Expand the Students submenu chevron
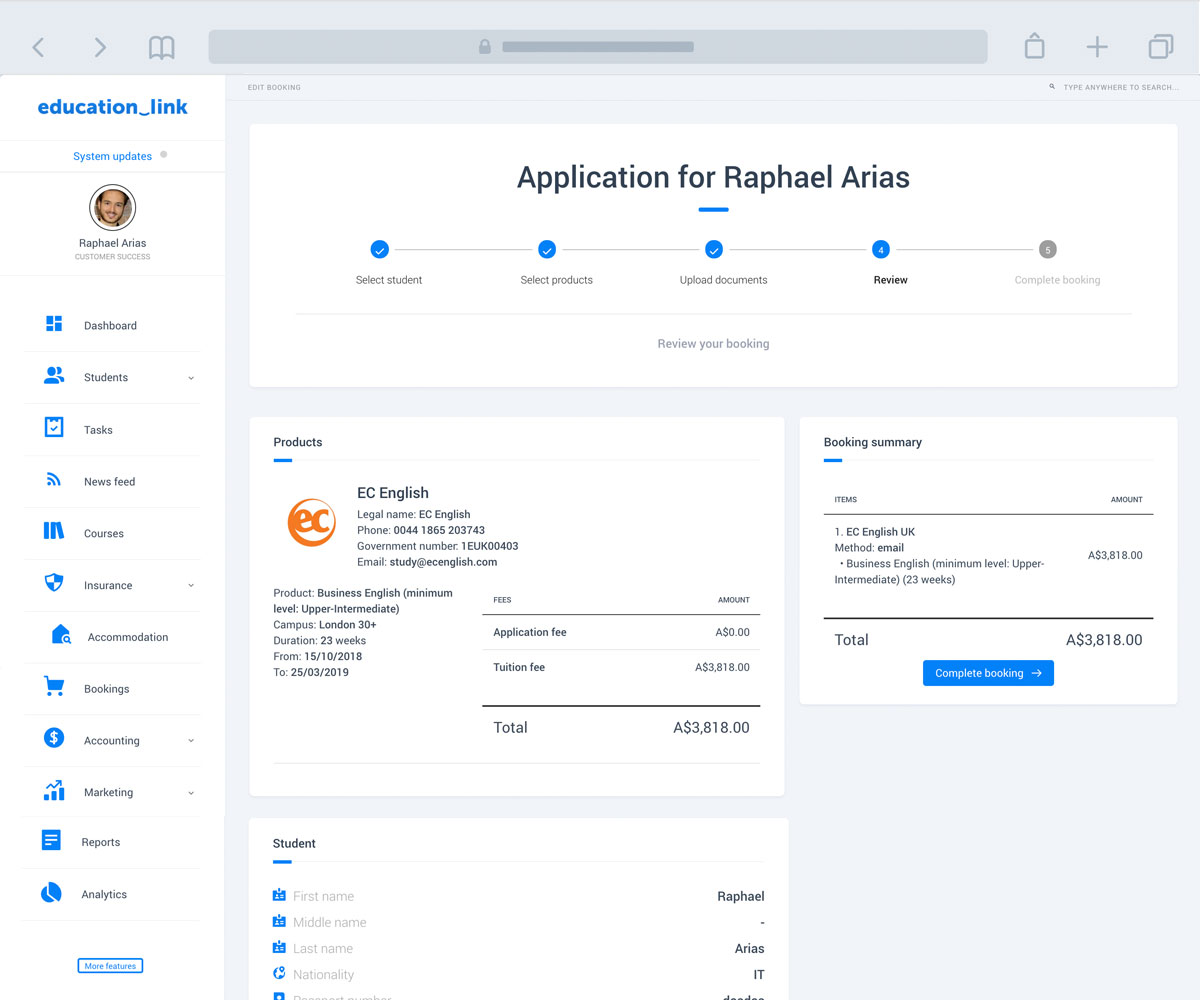 (191, 378)
